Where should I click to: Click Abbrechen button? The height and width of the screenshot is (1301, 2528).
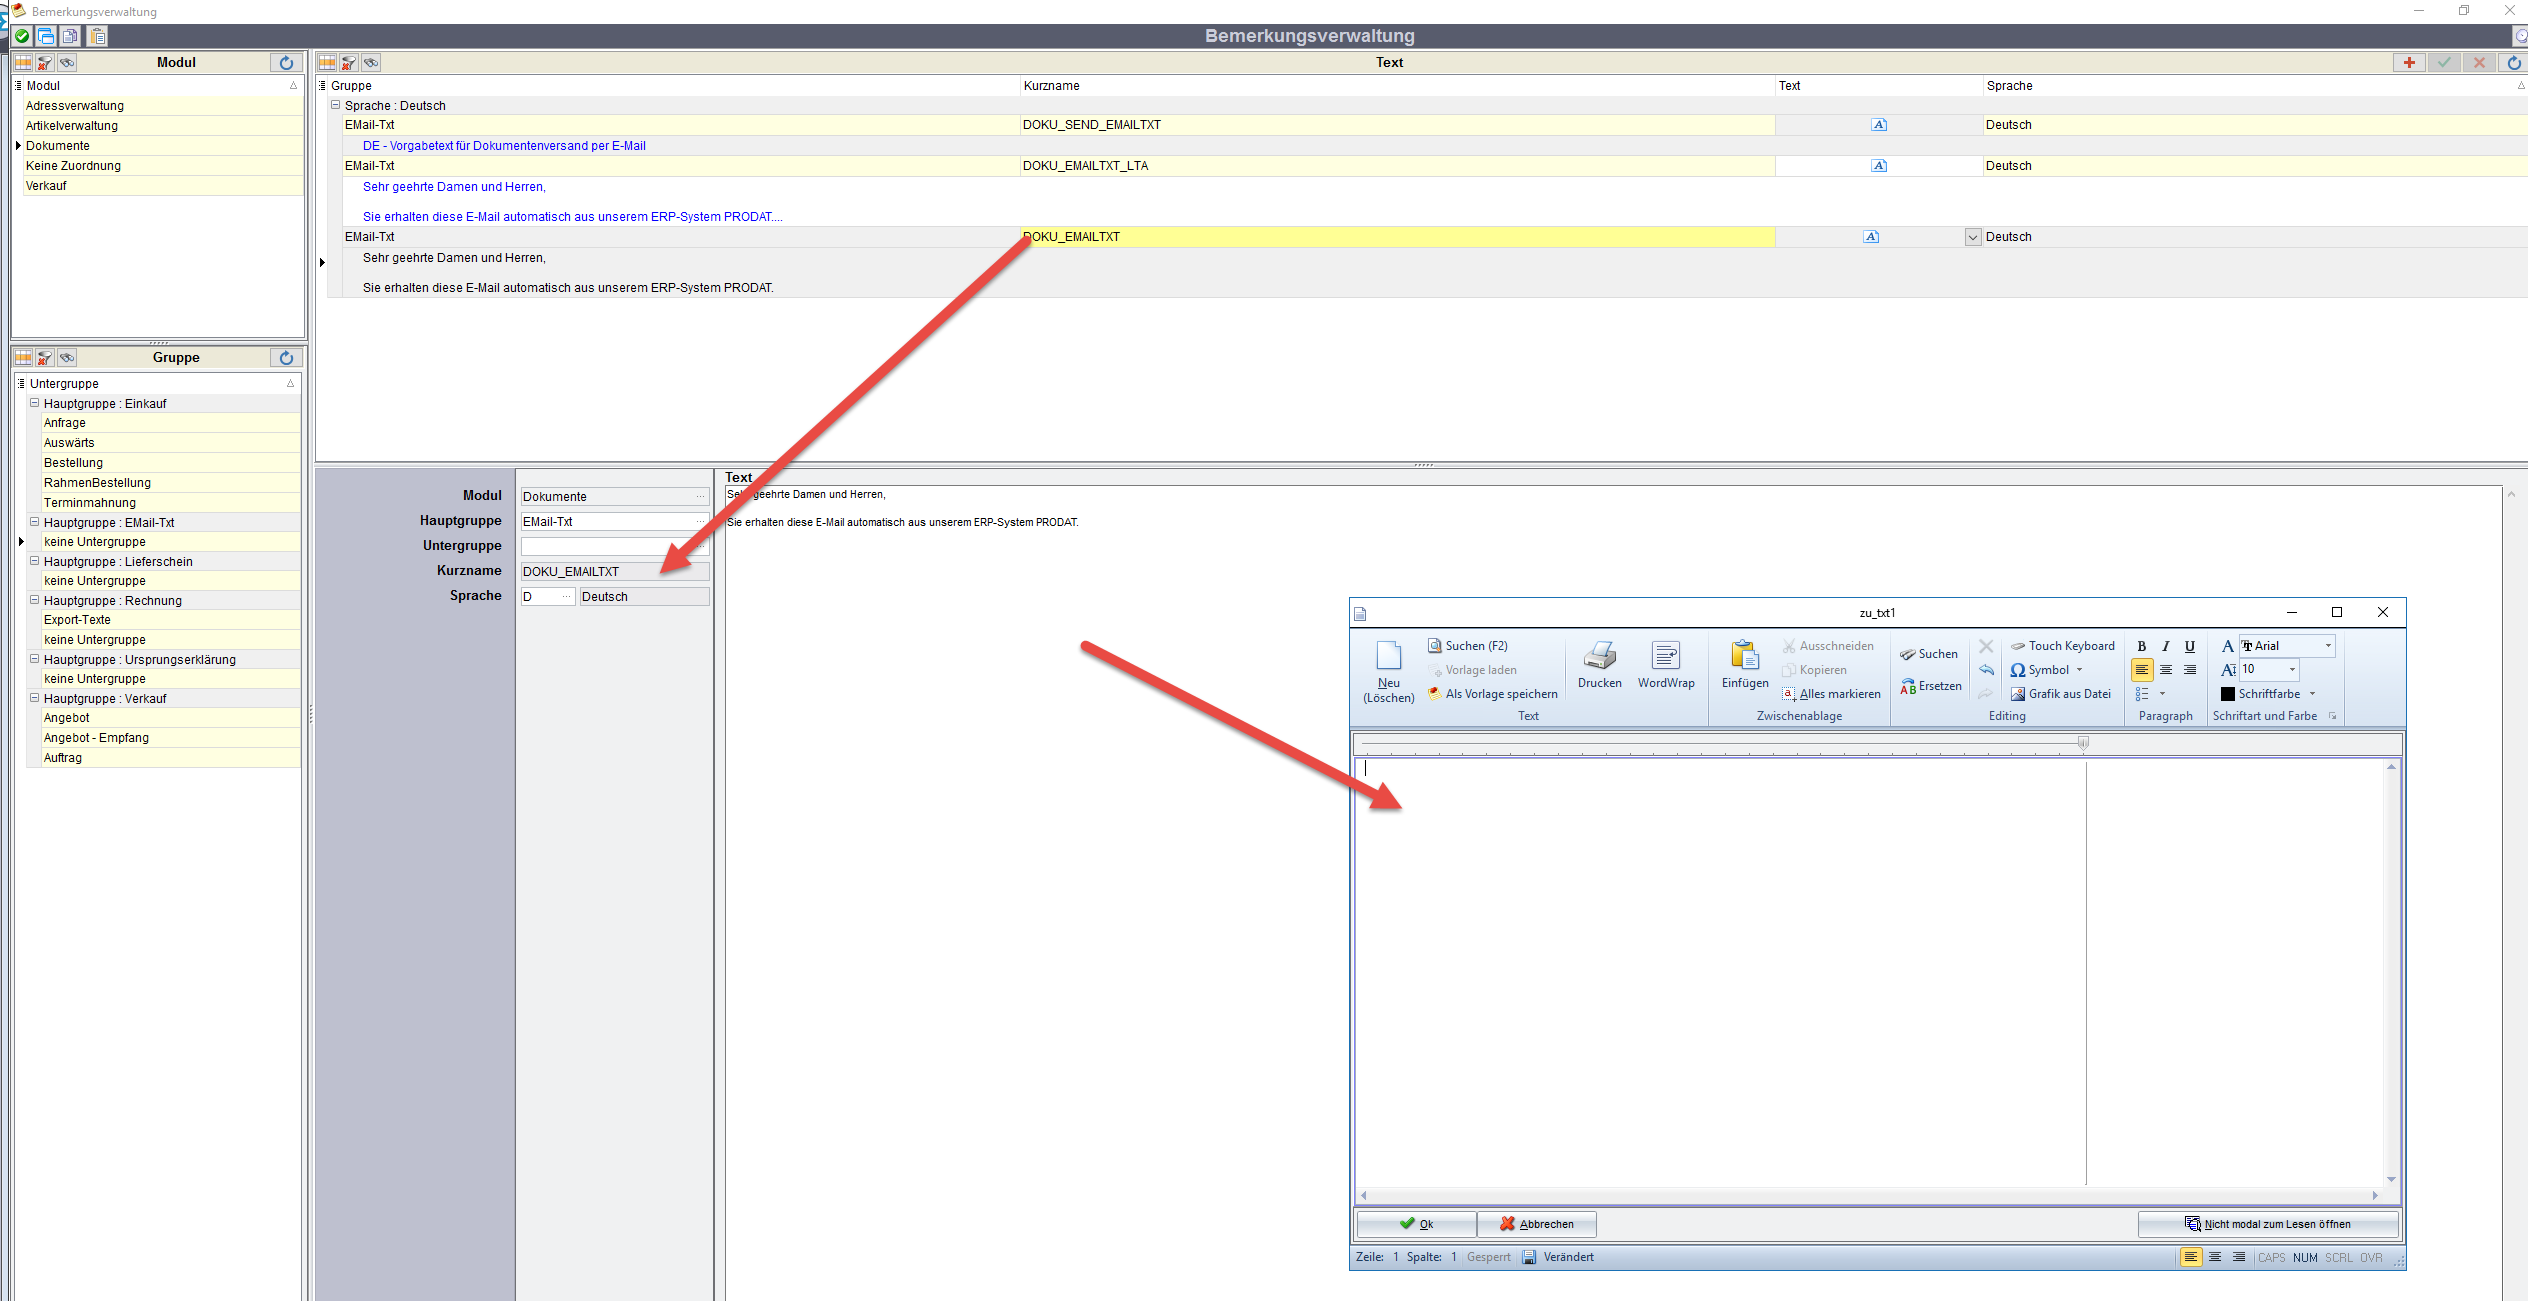tap(1536, 1224)
